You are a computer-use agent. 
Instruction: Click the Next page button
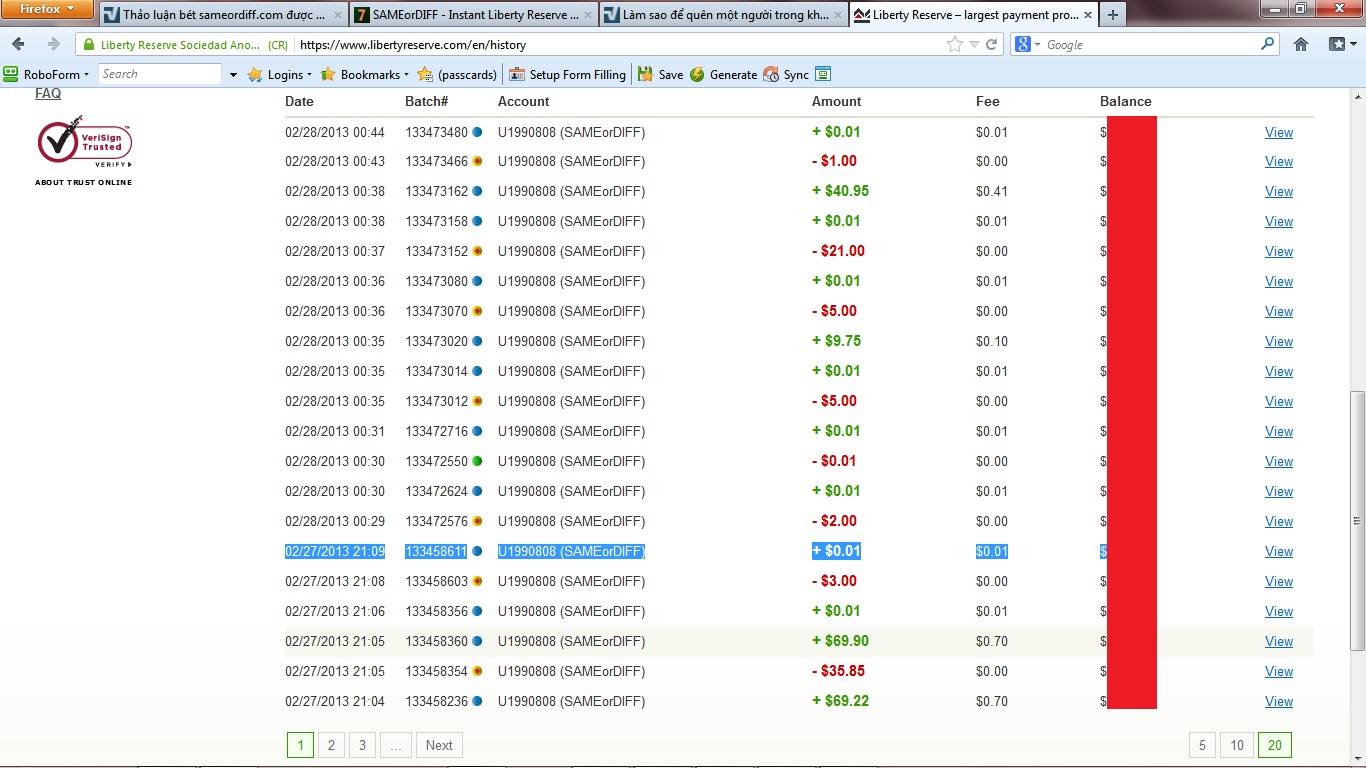tap(439, 745)
